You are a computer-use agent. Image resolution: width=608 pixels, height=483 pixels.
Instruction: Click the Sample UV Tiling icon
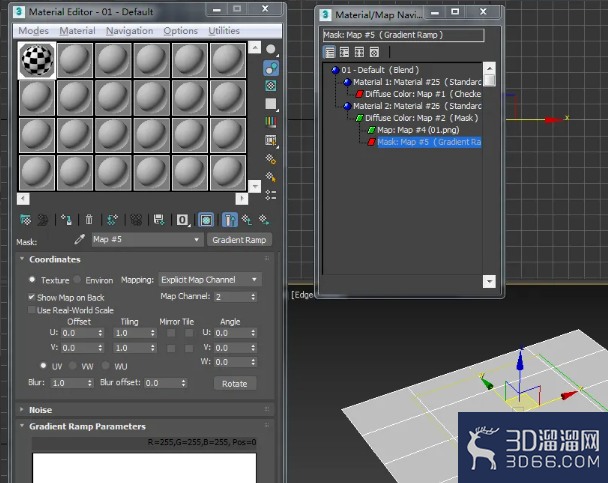271,104
